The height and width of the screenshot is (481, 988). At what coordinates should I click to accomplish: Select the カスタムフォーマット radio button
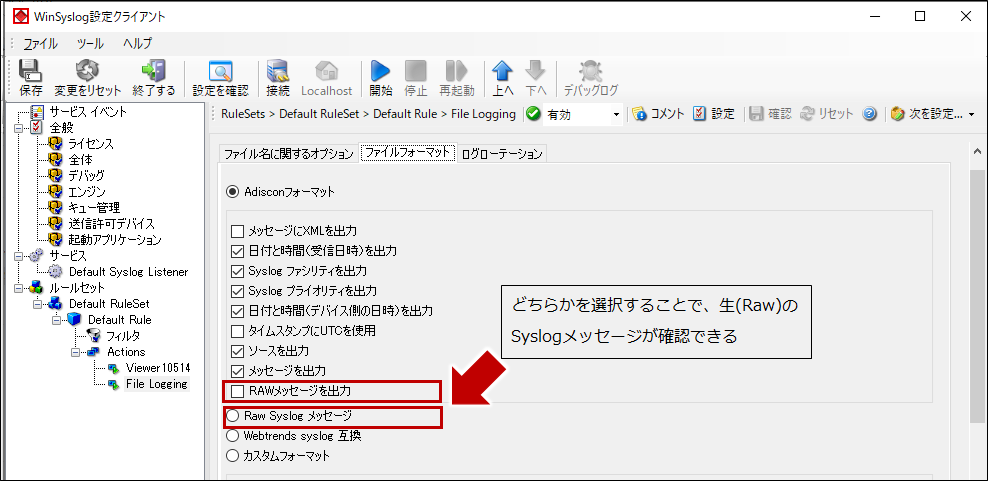pyautogui.click(x=233, y=455)
